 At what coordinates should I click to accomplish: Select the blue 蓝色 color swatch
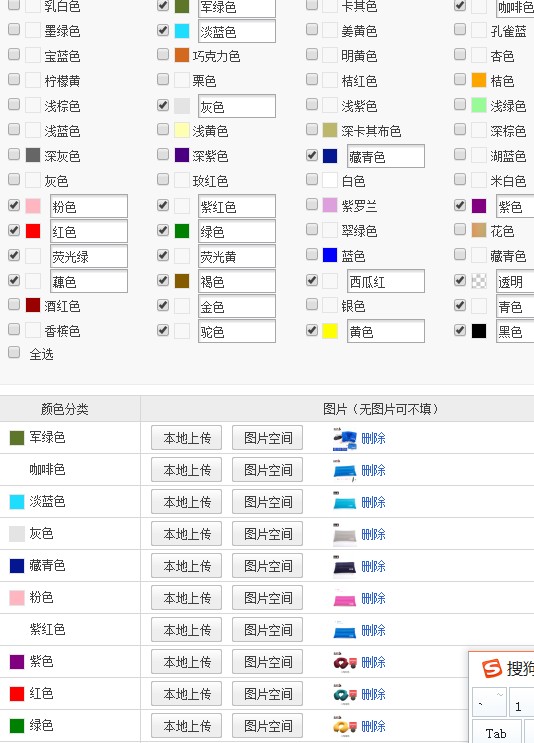330,255
